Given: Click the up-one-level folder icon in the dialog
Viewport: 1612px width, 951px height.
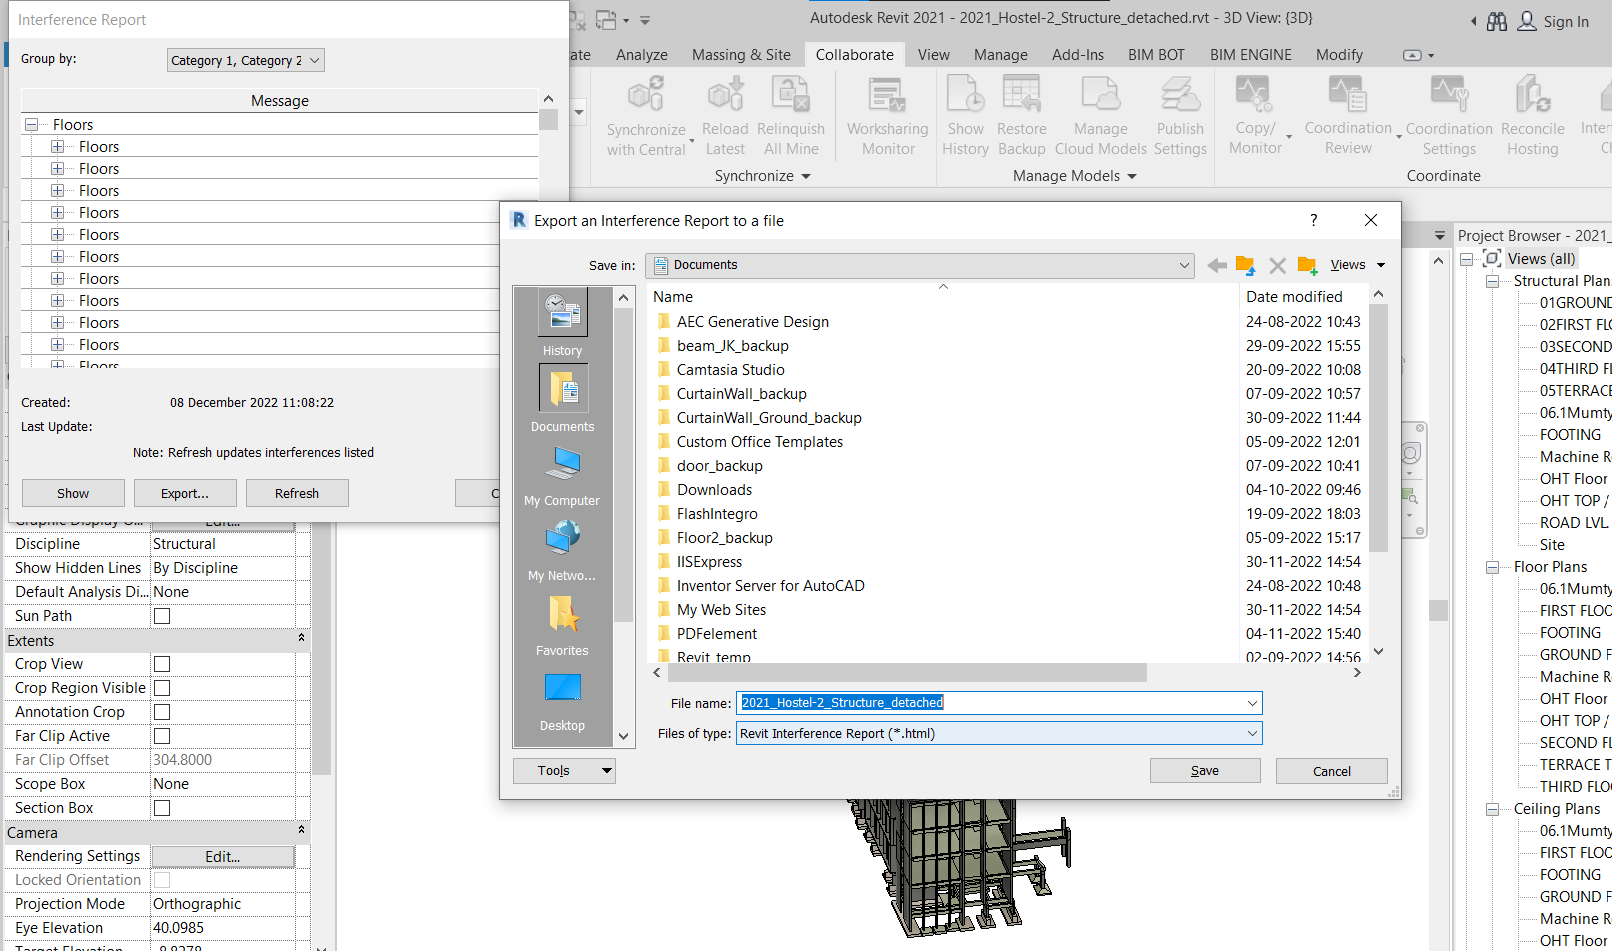Looking at the screenshot, I should [x=1245, y=265].
